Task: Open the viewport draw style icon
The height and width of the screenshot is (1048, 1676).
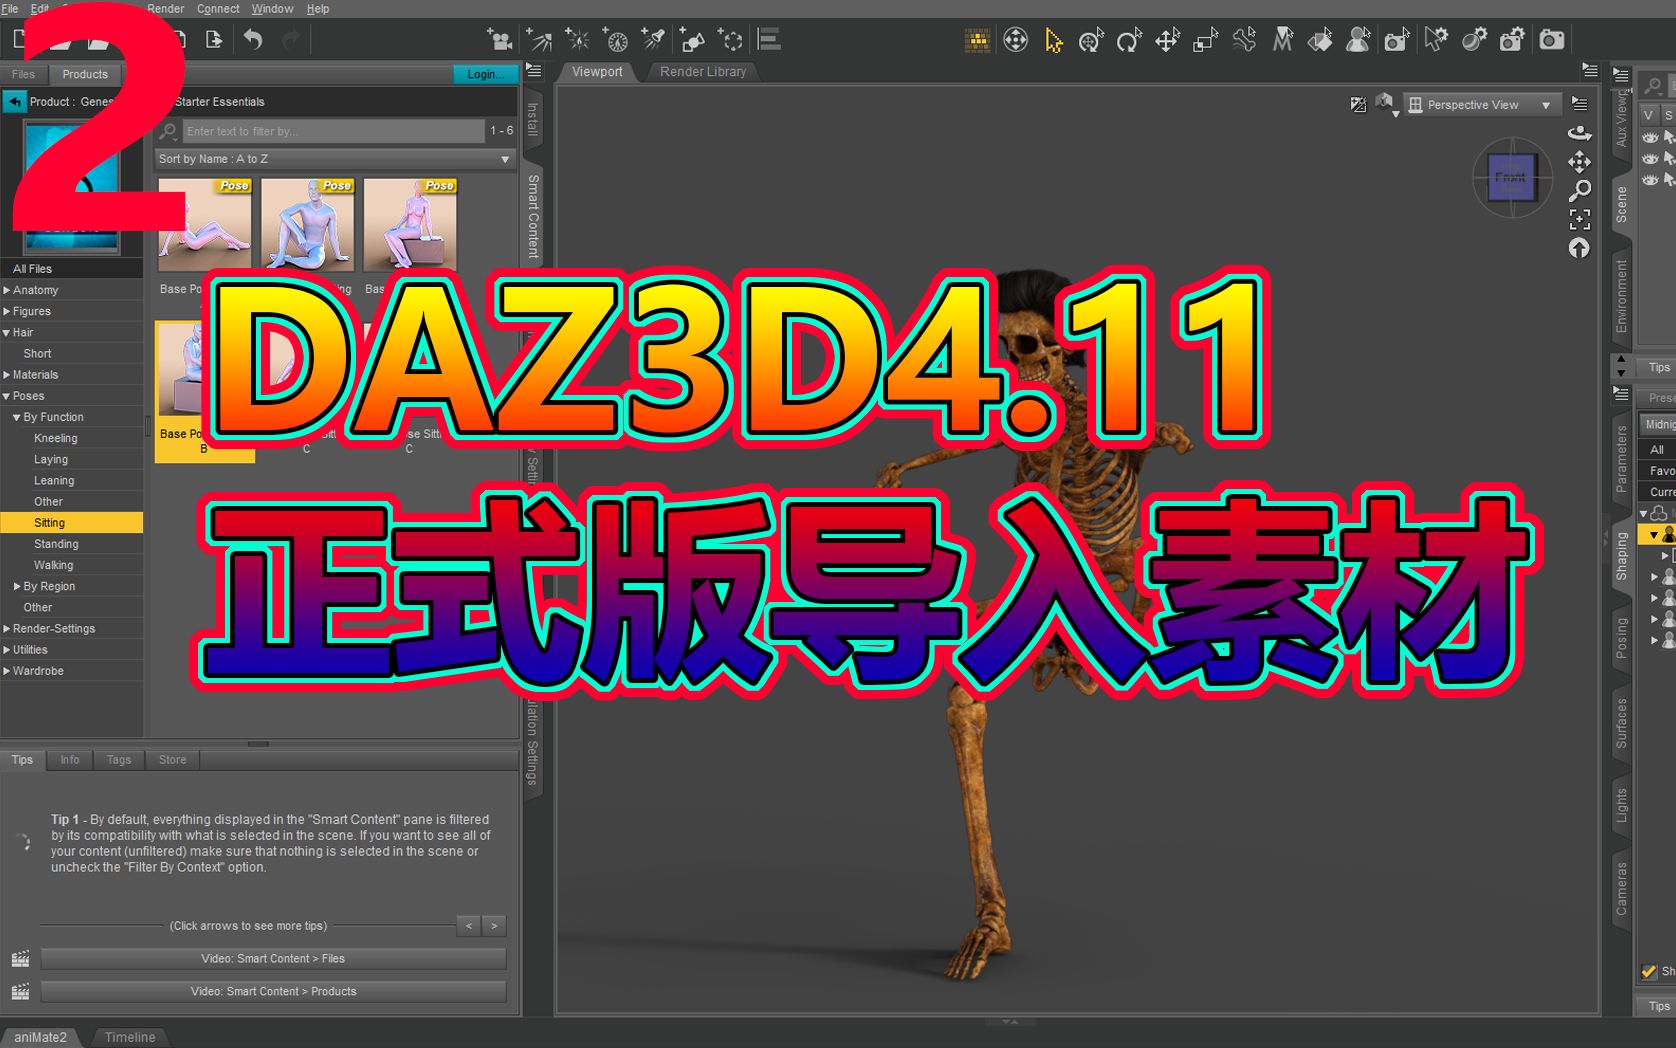Action: (x=1385, y=104)
